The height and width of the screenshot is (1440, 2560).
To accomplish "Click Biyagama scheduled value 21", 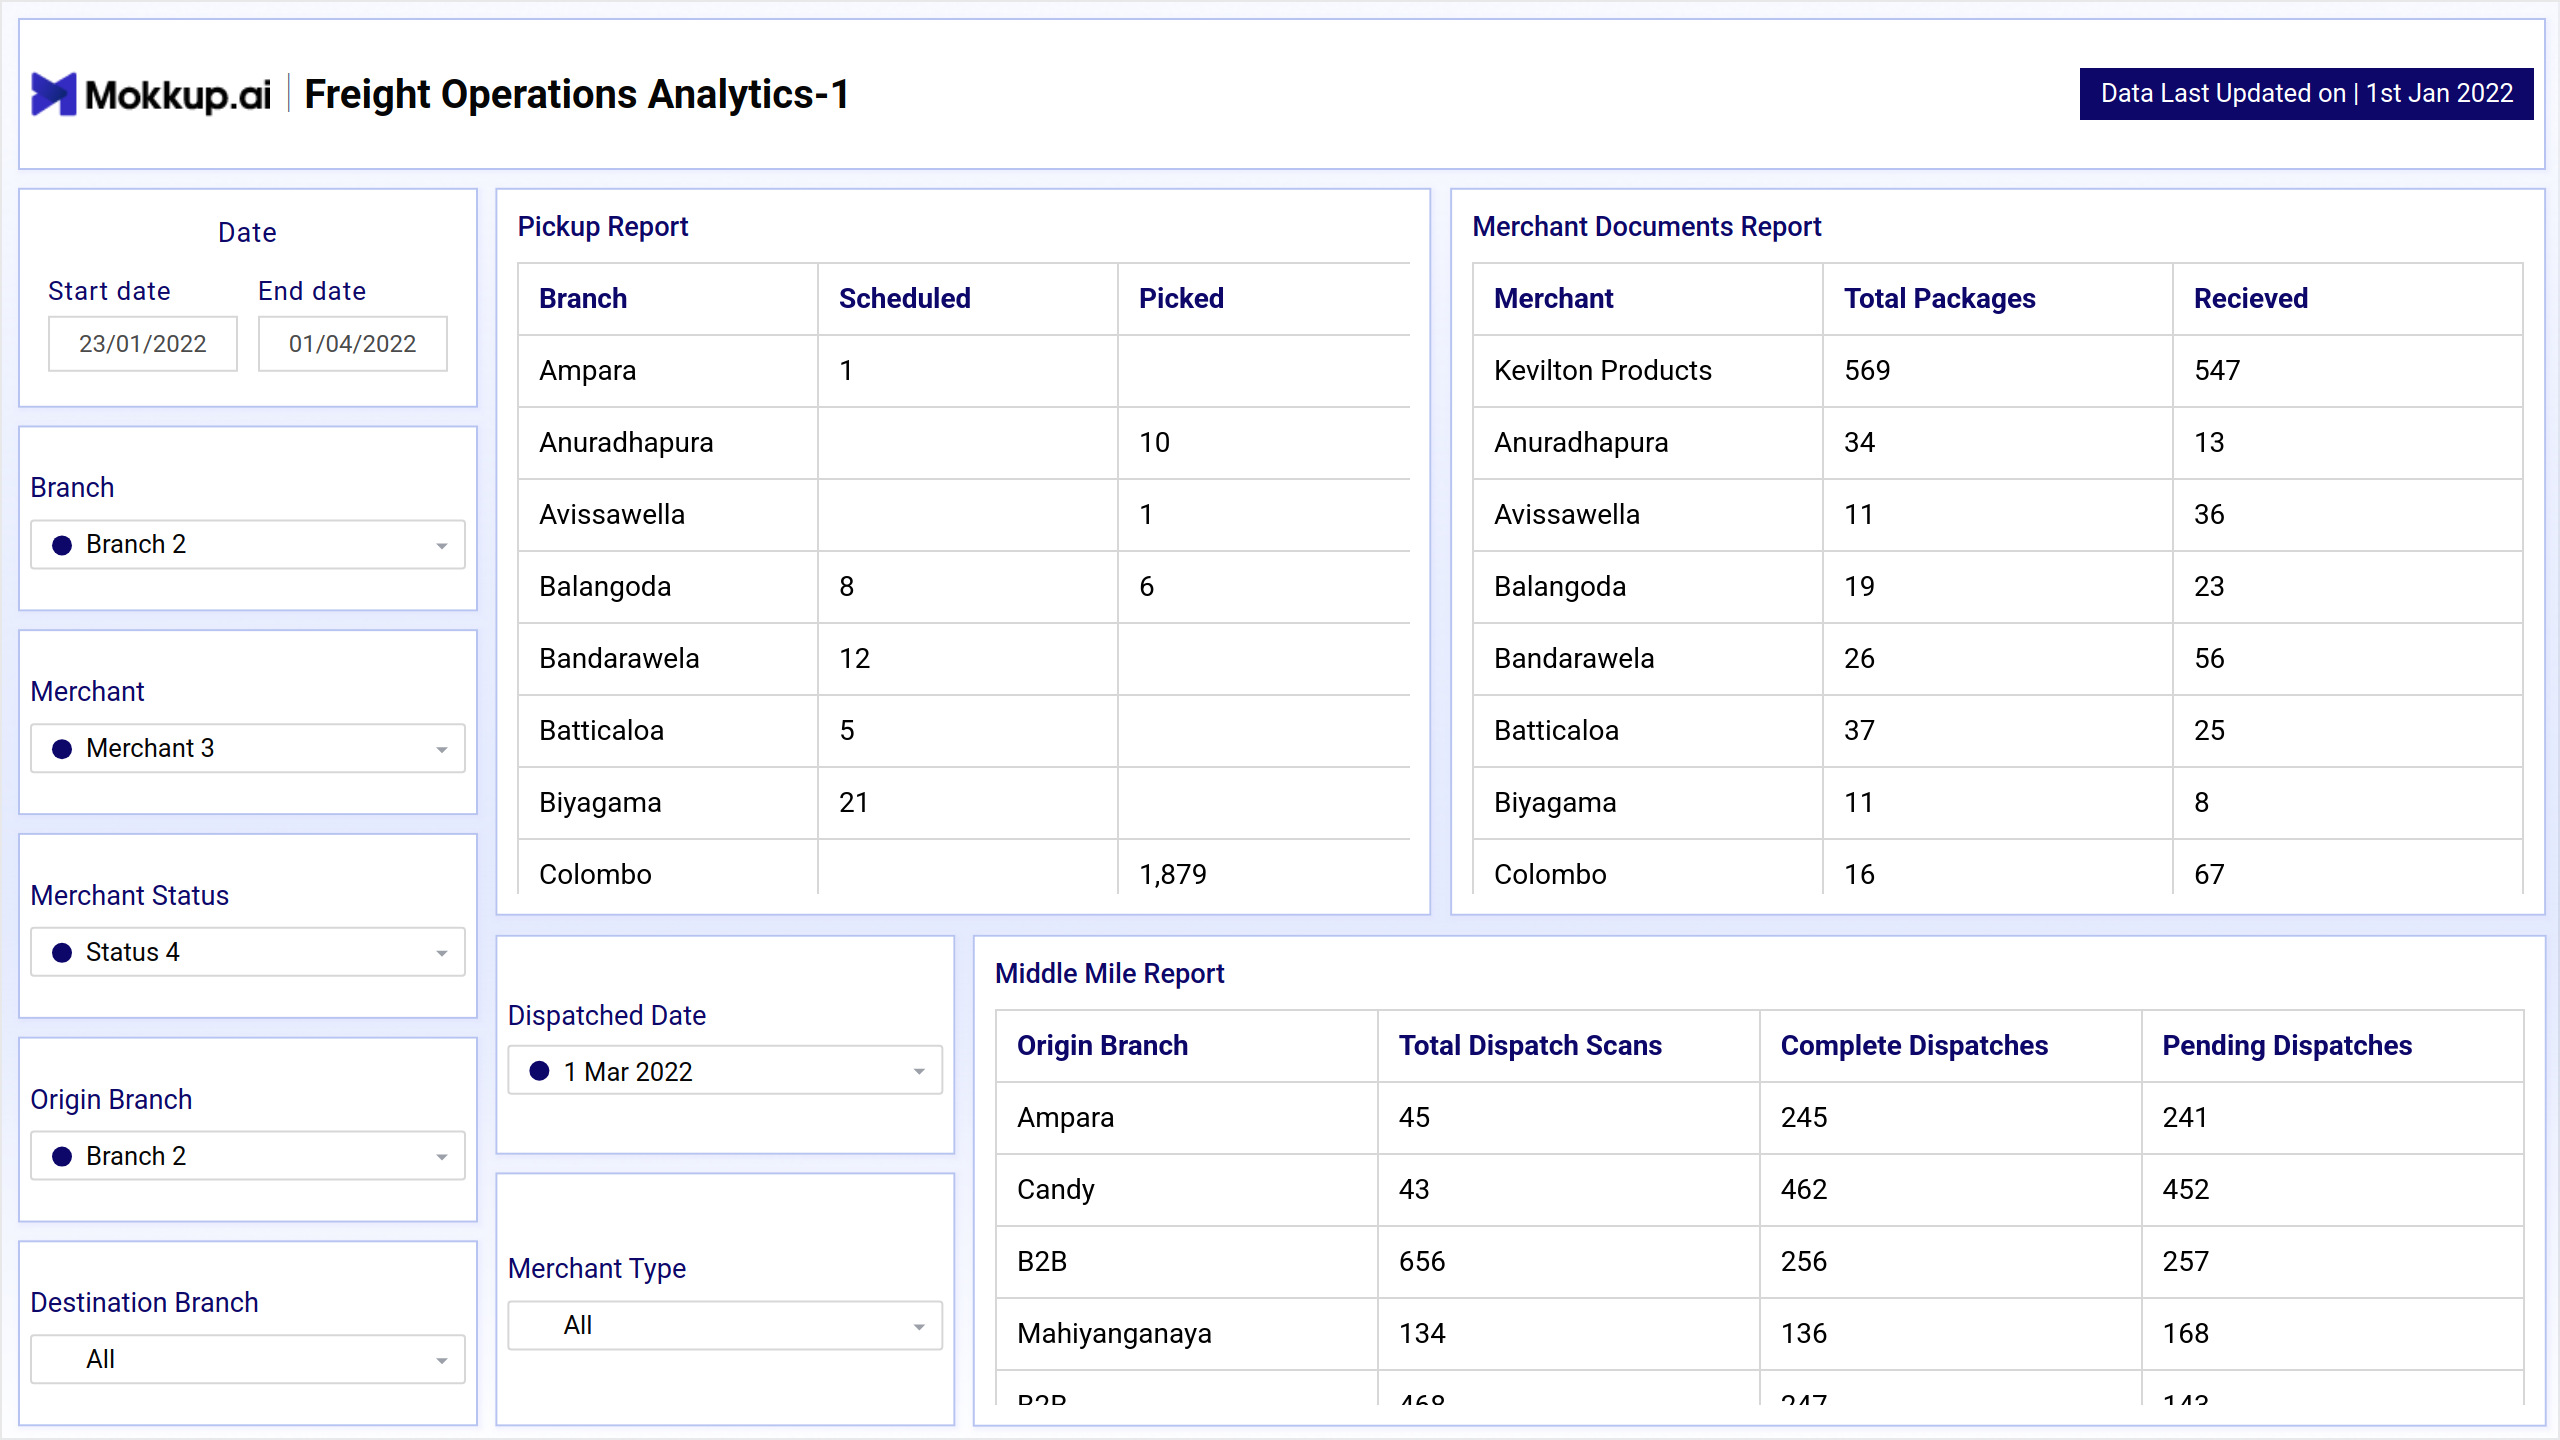I will 854,803.
